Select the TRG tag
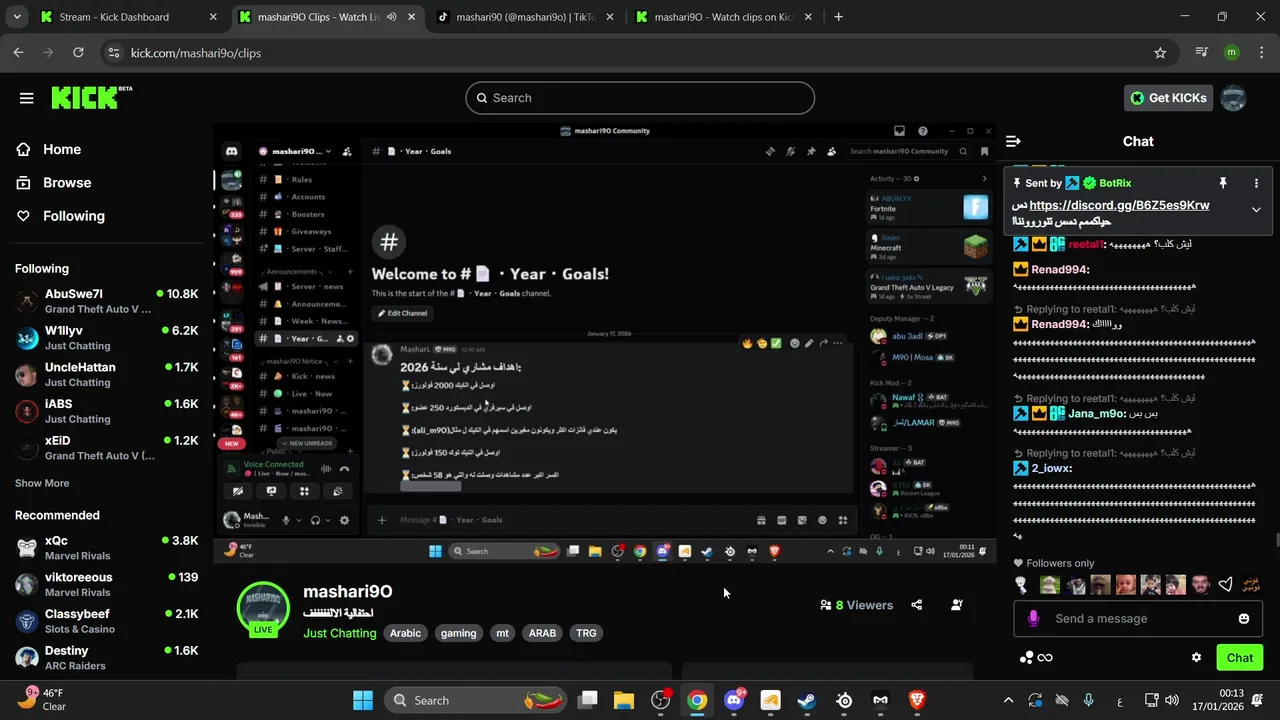The image size is (1280, 720). [586, 633]
